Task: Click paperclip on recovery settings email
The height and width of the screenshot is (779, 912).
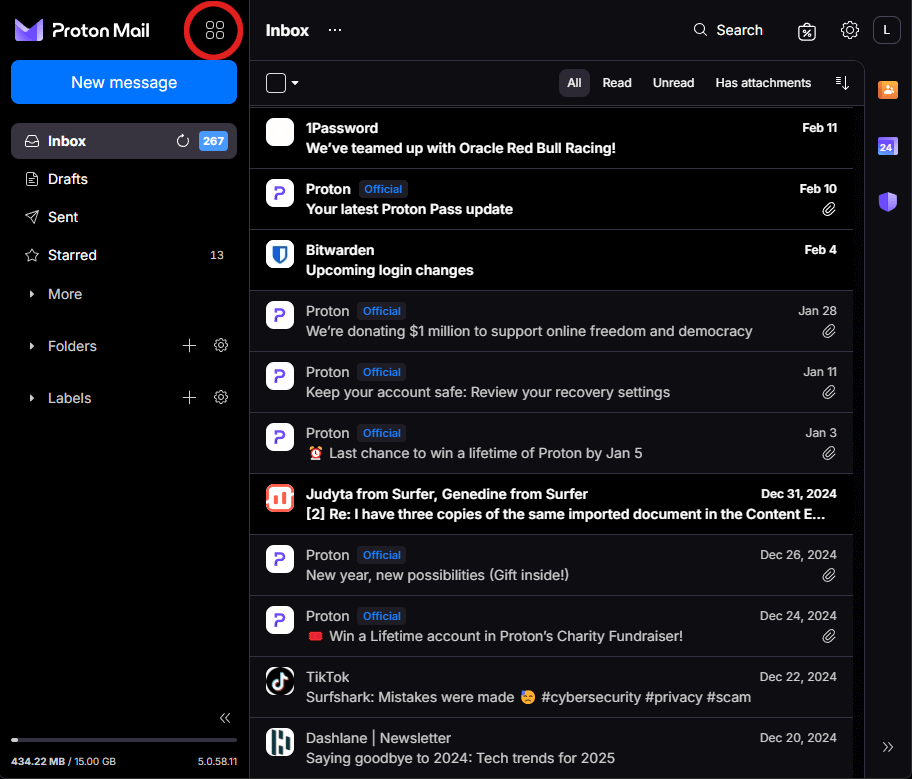Action: point(829,393)
